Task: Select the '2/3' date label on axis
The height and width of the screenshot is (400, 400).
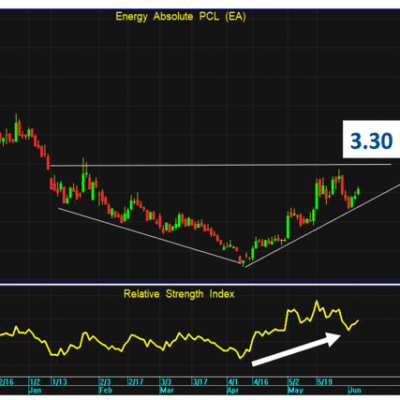Action: 105,382
